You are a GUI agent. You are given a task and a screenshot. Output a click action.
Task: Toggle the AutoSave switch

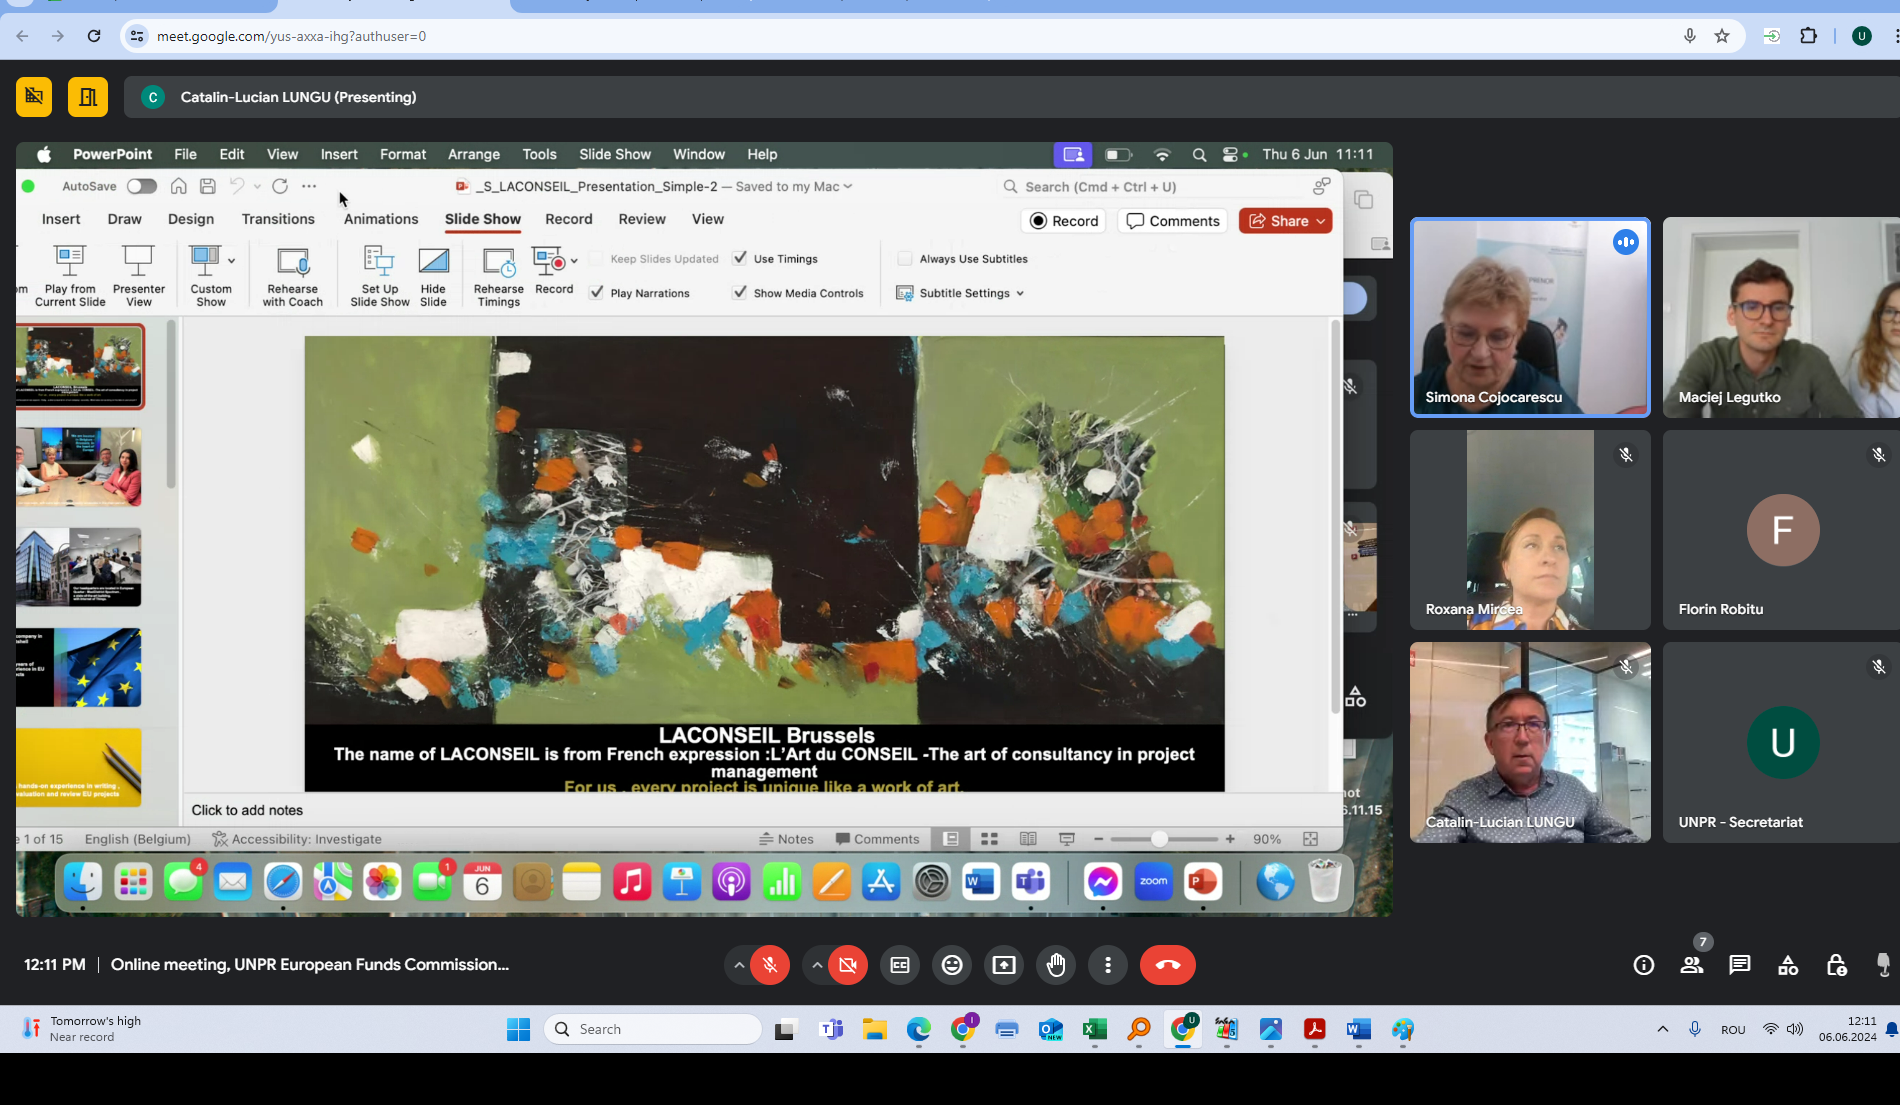pyautogui.click(x=142, y=186)
